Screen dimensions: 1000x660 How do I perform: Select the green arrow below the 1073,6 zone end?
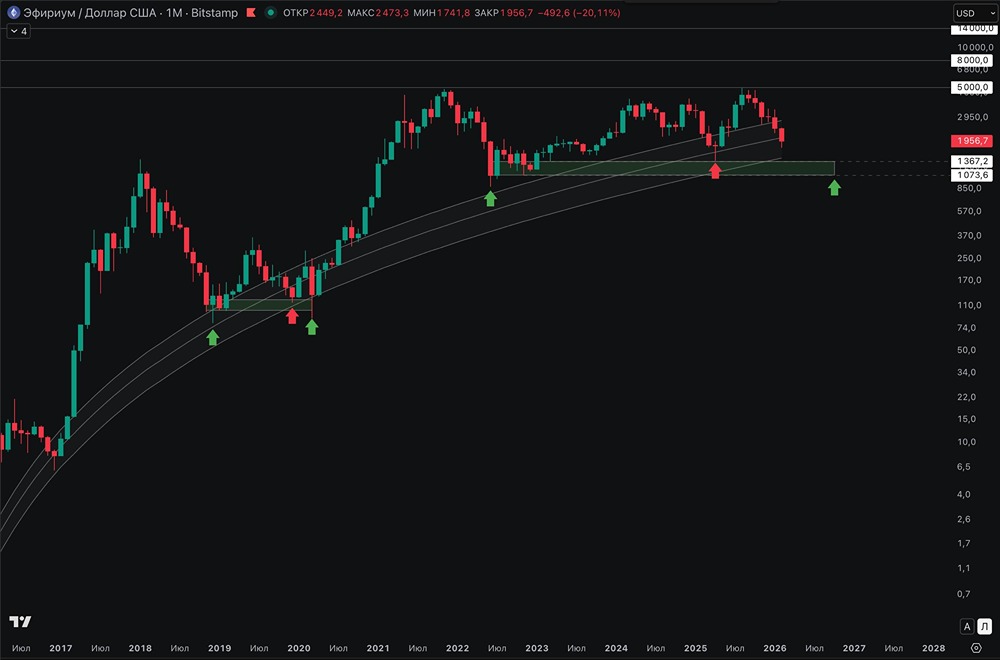tap(834, 187)
